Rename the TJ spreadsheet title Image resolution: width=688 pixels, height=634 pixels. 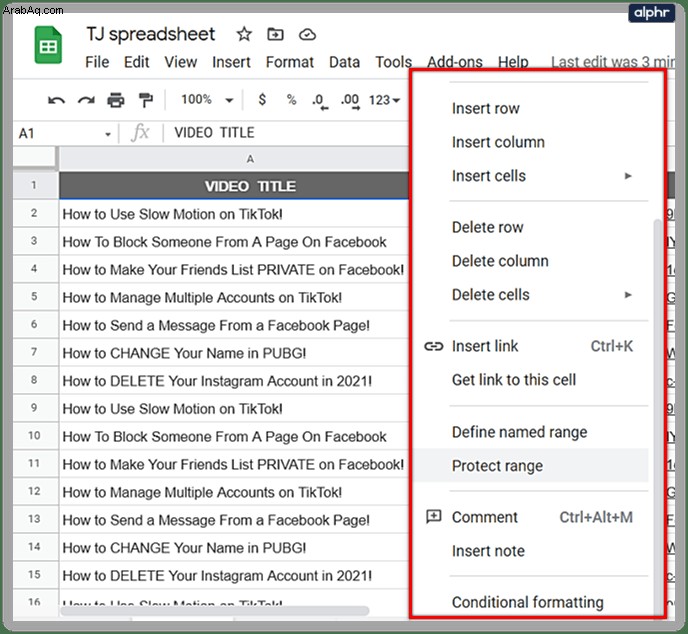150,34
